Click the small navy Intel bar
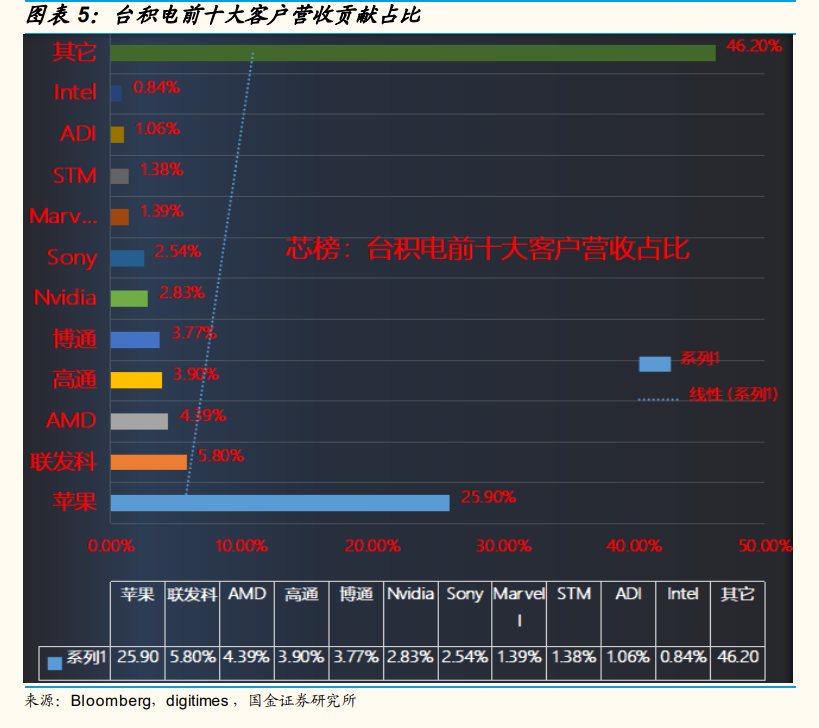 [116, 93]
